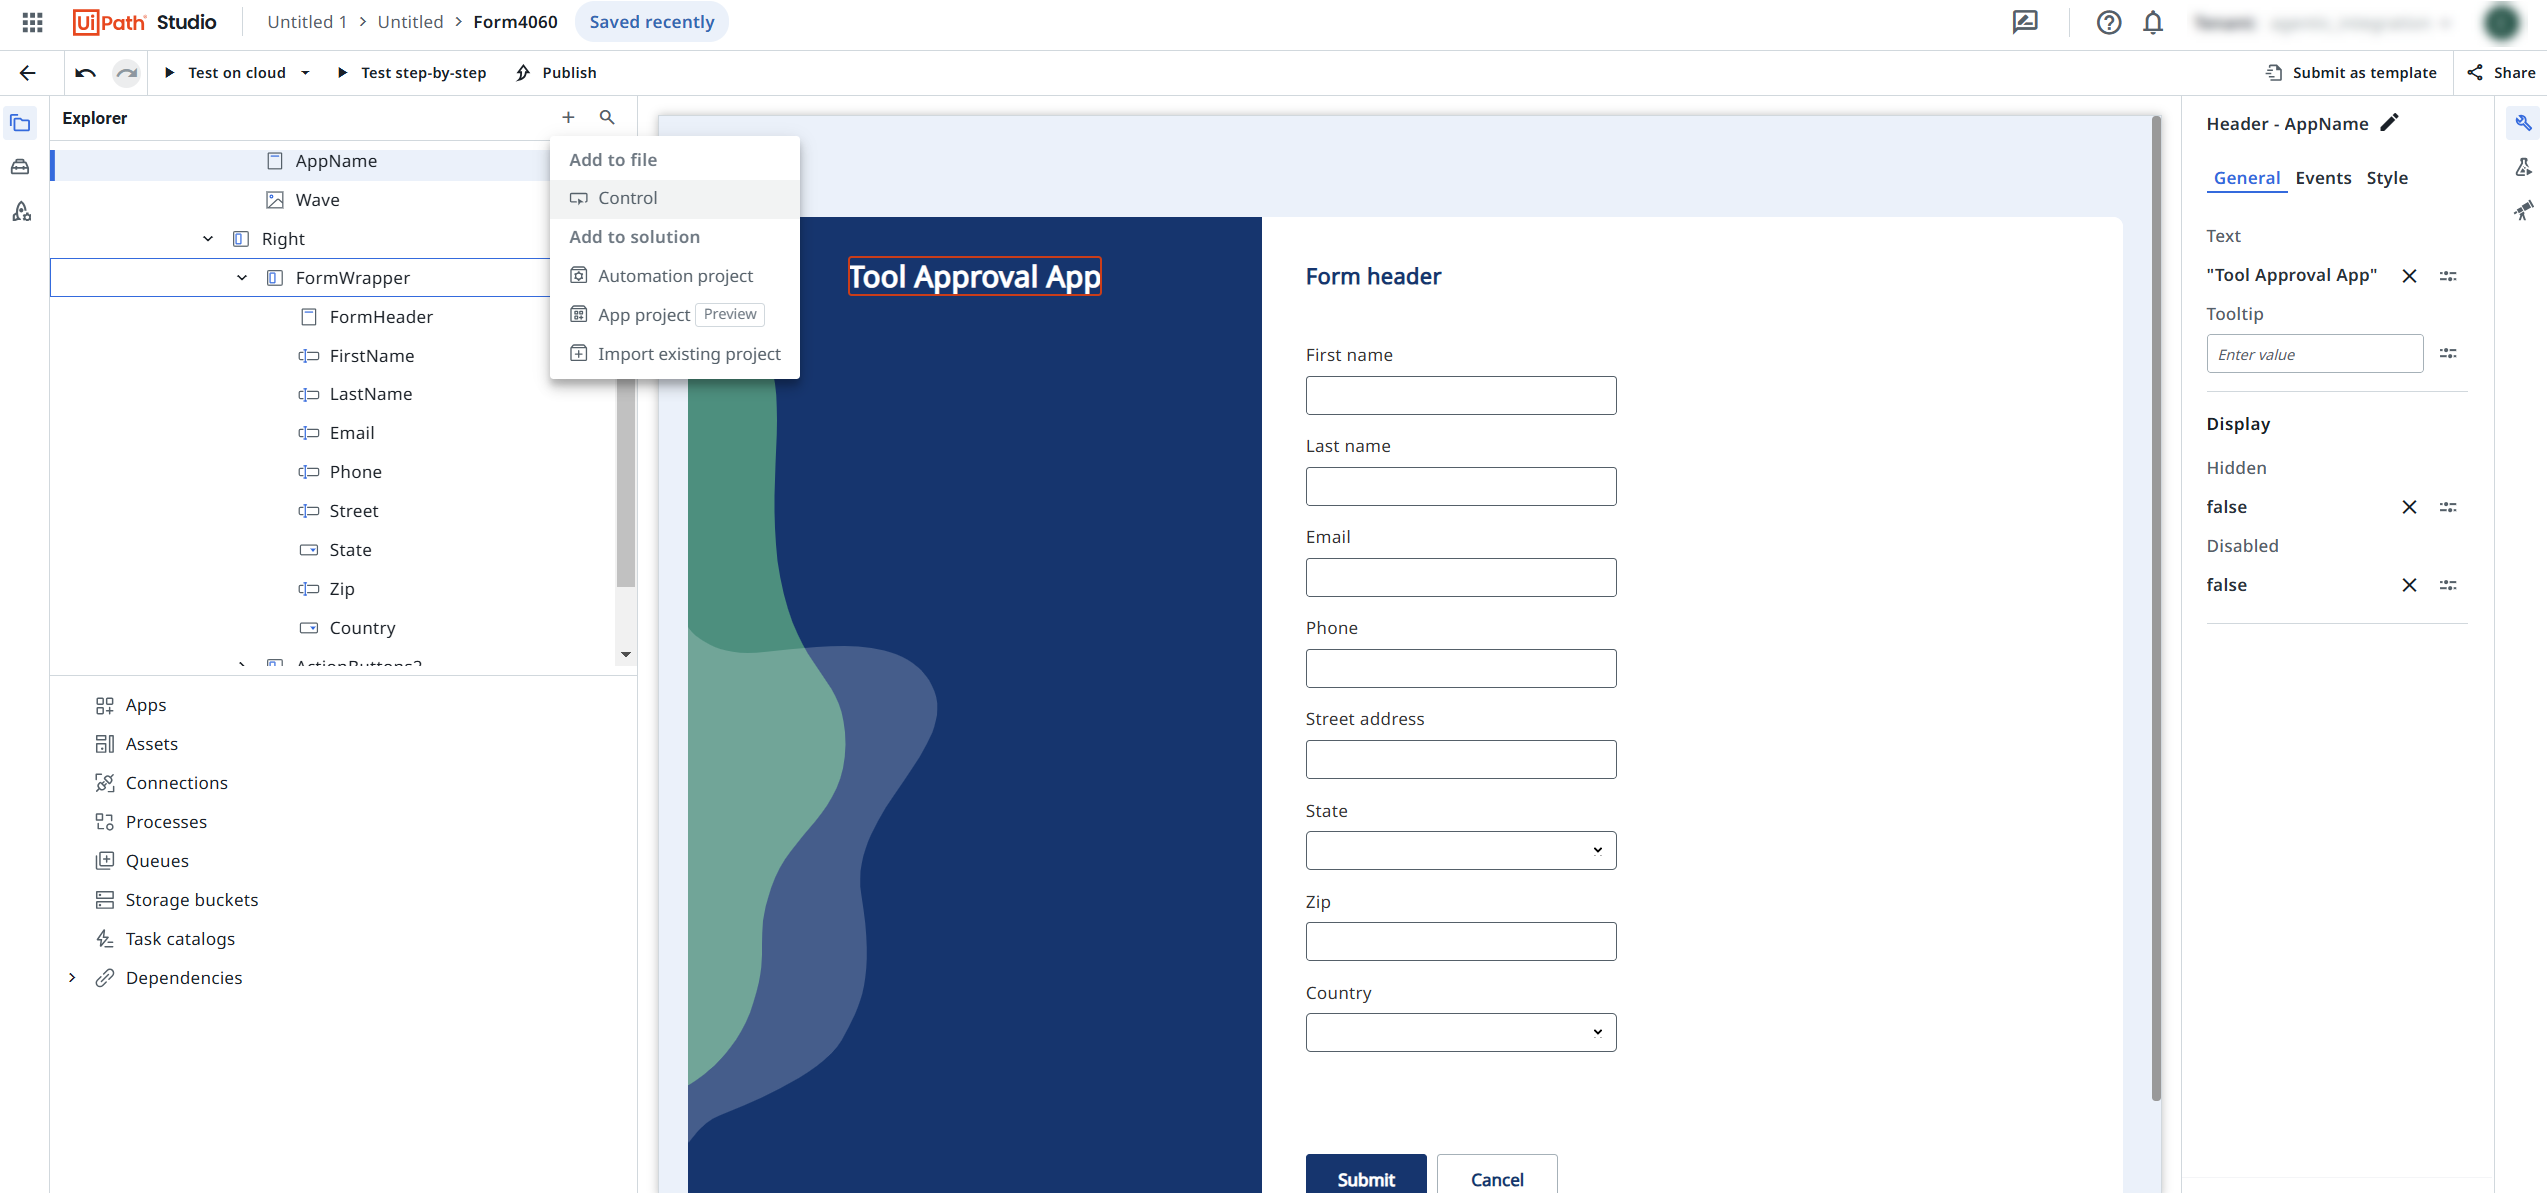Open Untitled 1 breadcrumb

coord(307,22)
